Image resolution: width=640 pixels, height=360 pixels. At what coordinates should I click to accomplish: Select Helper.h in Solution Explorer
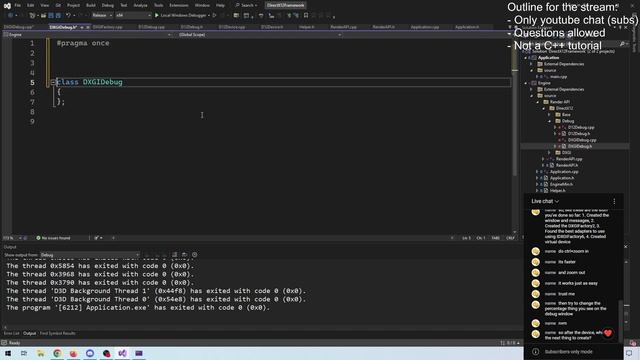pos(558,191)
